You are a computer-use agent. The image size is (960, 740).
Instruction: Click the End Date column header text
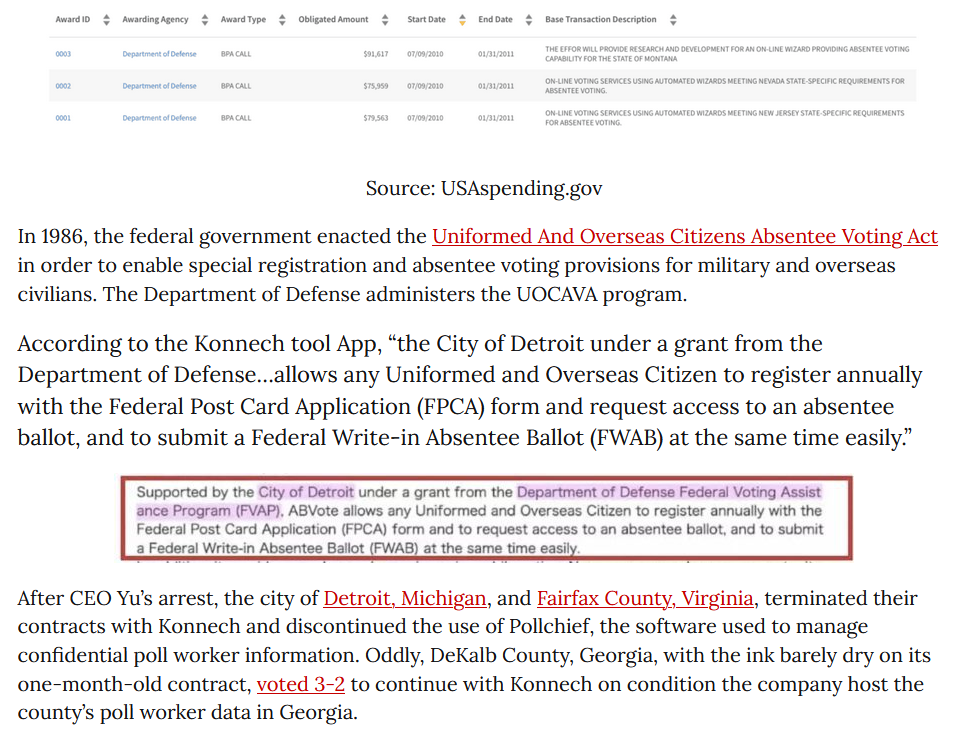(495, 20)
